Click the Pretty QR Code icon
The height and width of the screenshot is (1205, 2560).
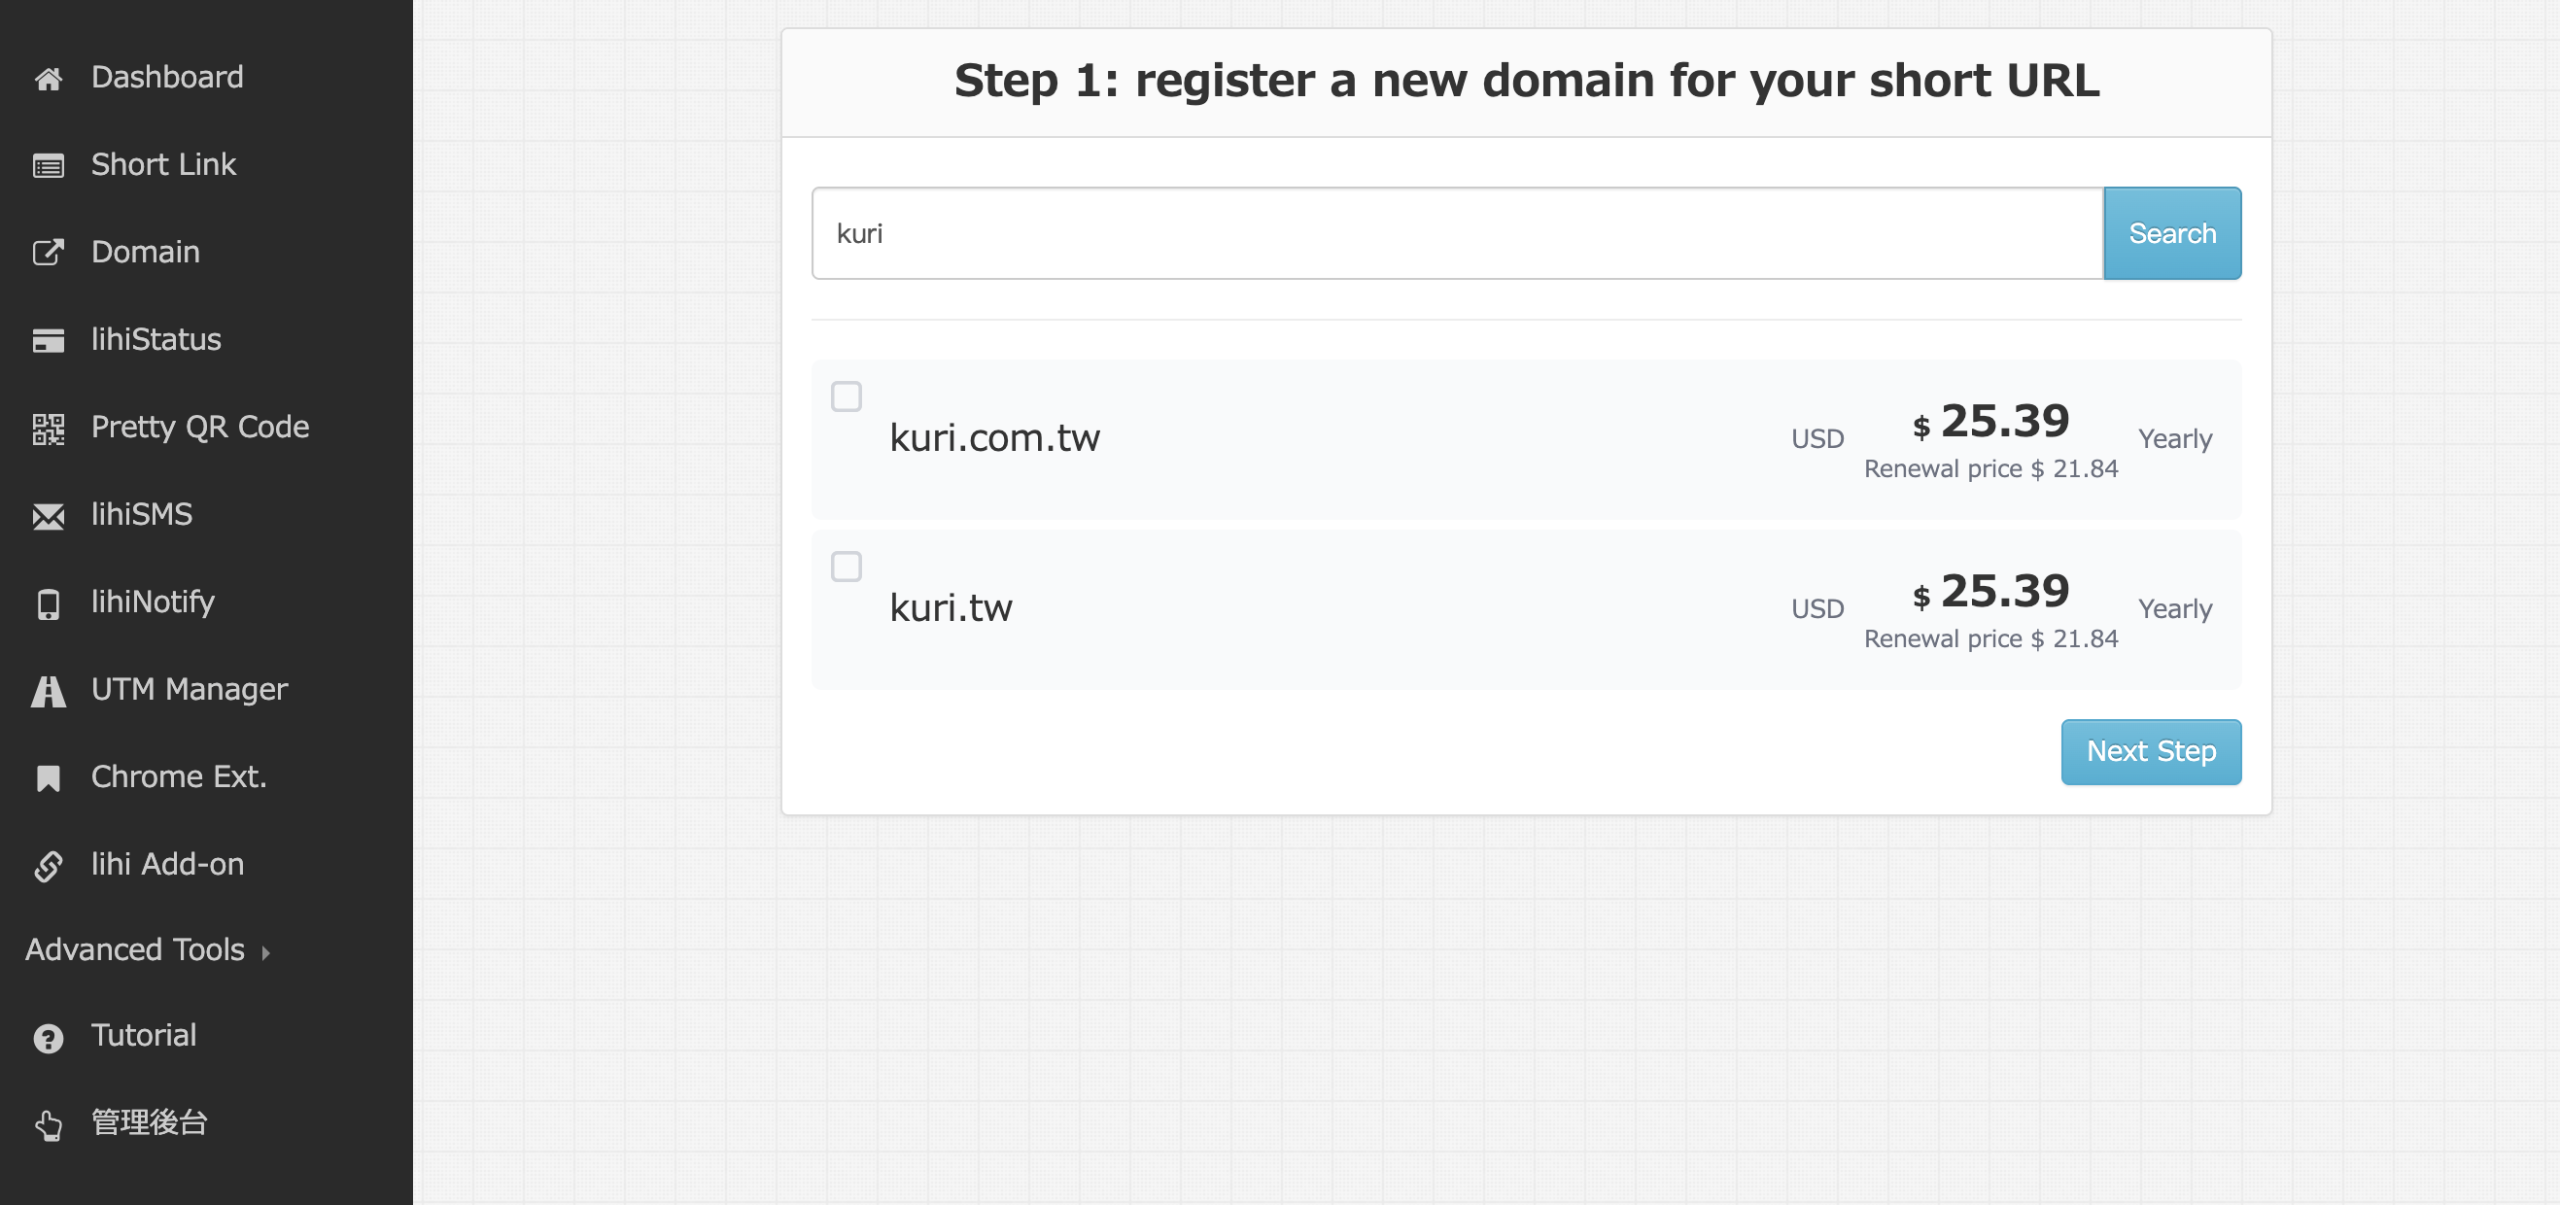tap(48, 429)
